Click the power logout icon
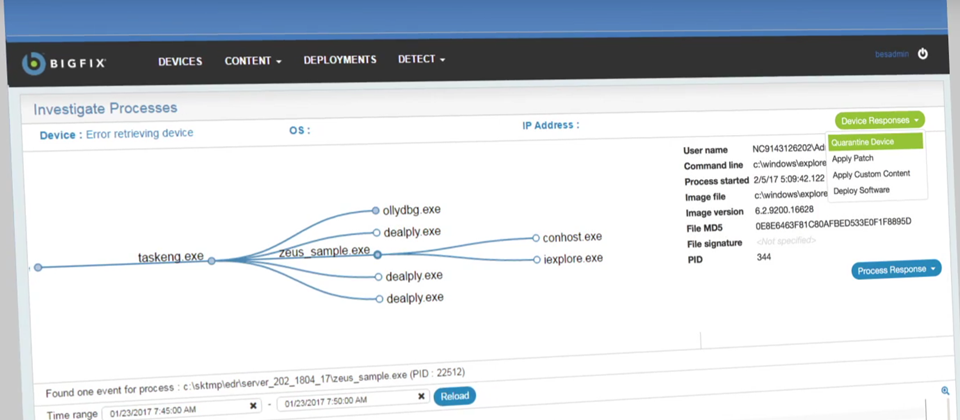 [x=923, y=54]
